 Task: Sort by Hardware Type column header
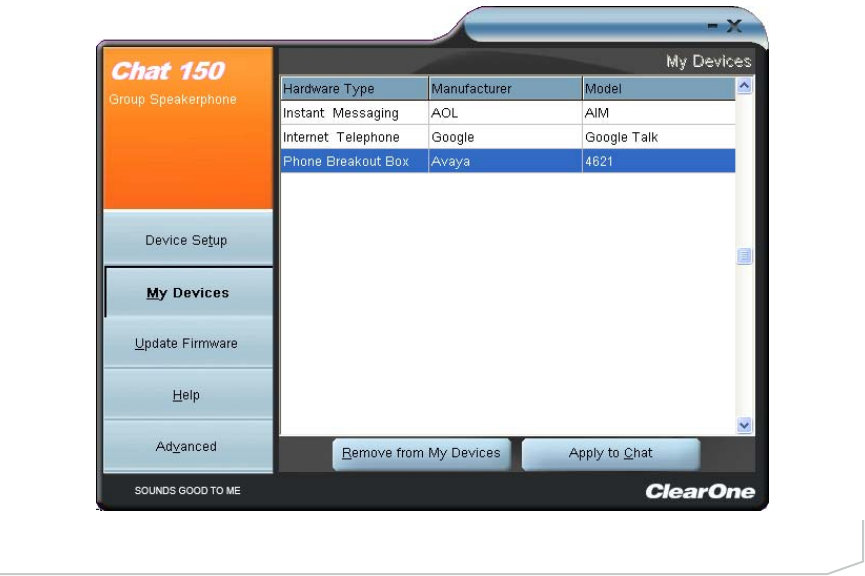[x=354, y=89]
